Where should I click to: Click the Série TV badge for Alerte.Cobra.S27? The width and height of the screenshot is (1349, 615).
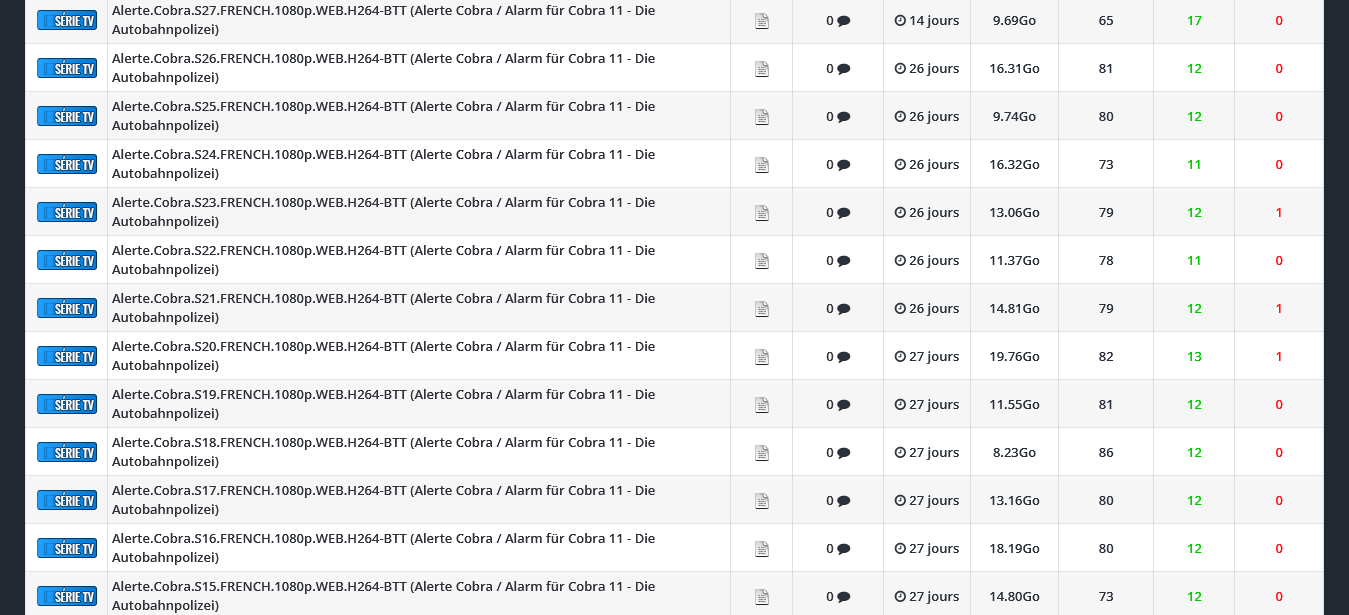[x=67, y=20]
